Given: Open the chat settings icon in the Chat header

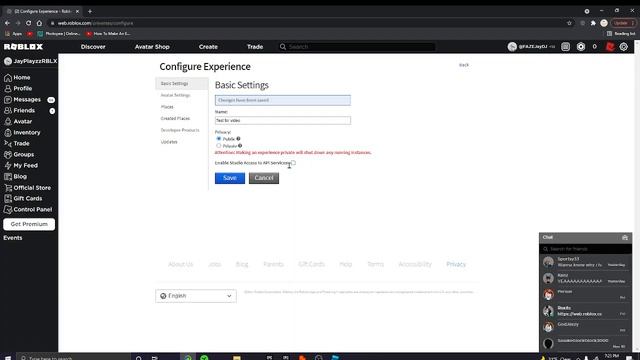Looking at the screenshot, I should tap(624, 238).
